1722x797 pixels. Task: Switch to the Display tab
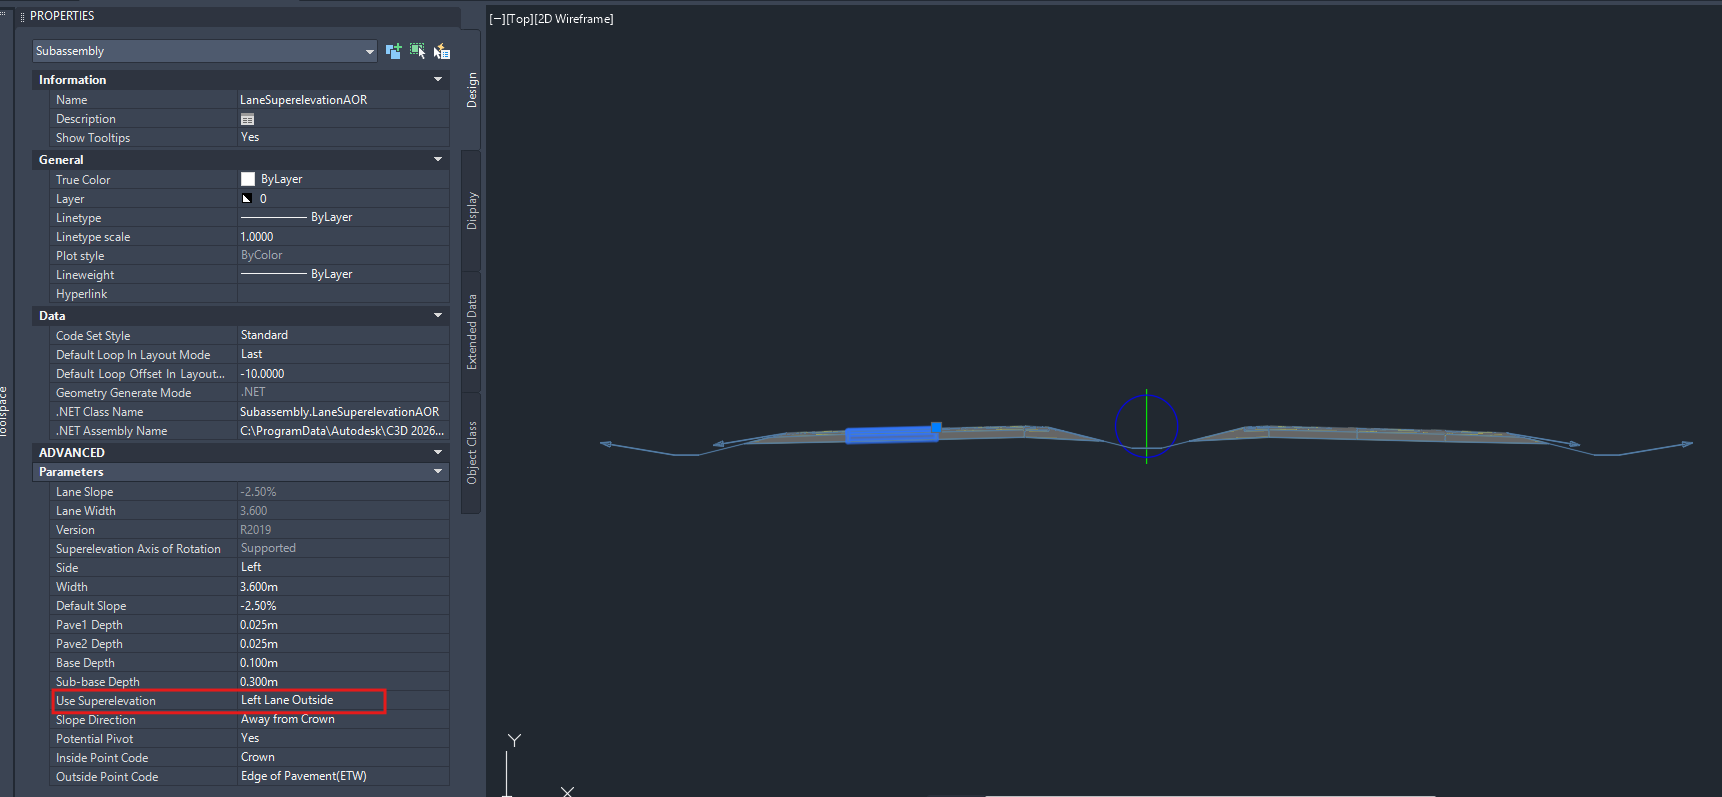(x=472, y=211)
